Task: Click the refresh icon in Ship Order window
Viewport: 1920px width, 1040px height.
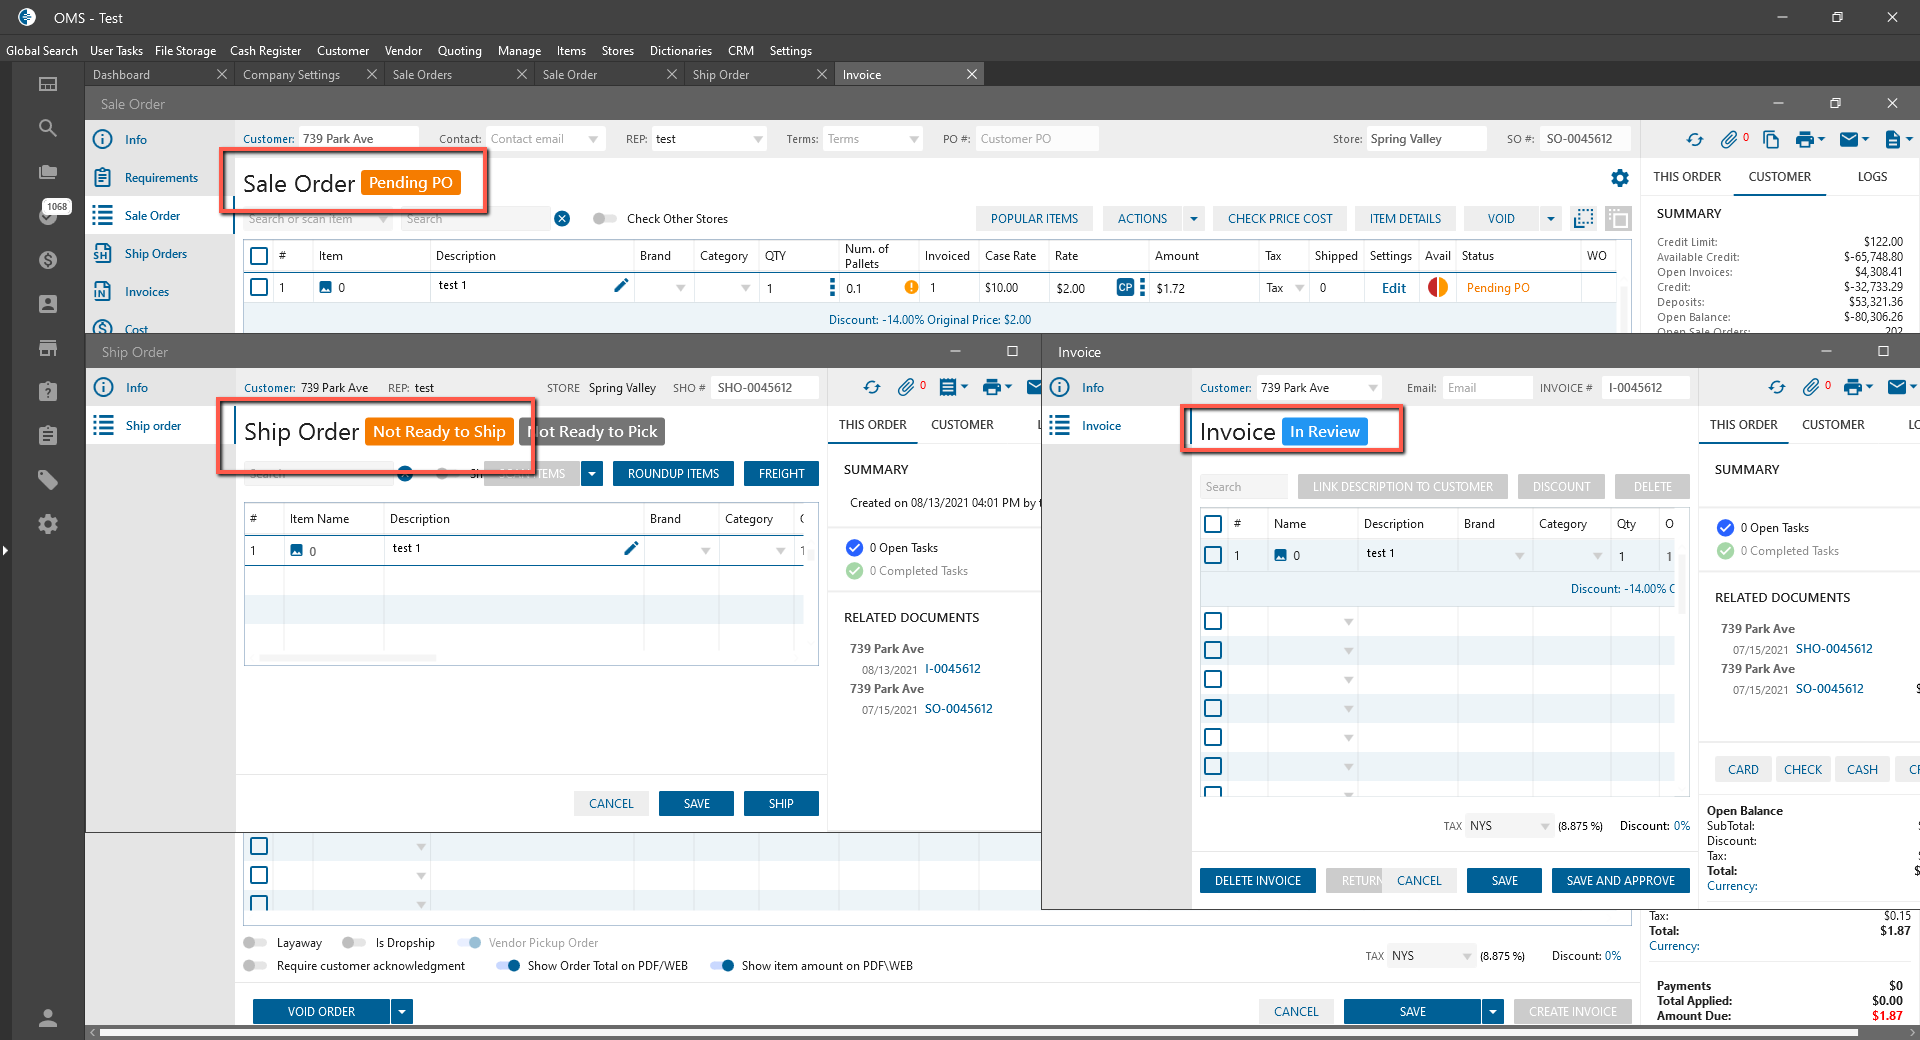Action: (872, 388)
